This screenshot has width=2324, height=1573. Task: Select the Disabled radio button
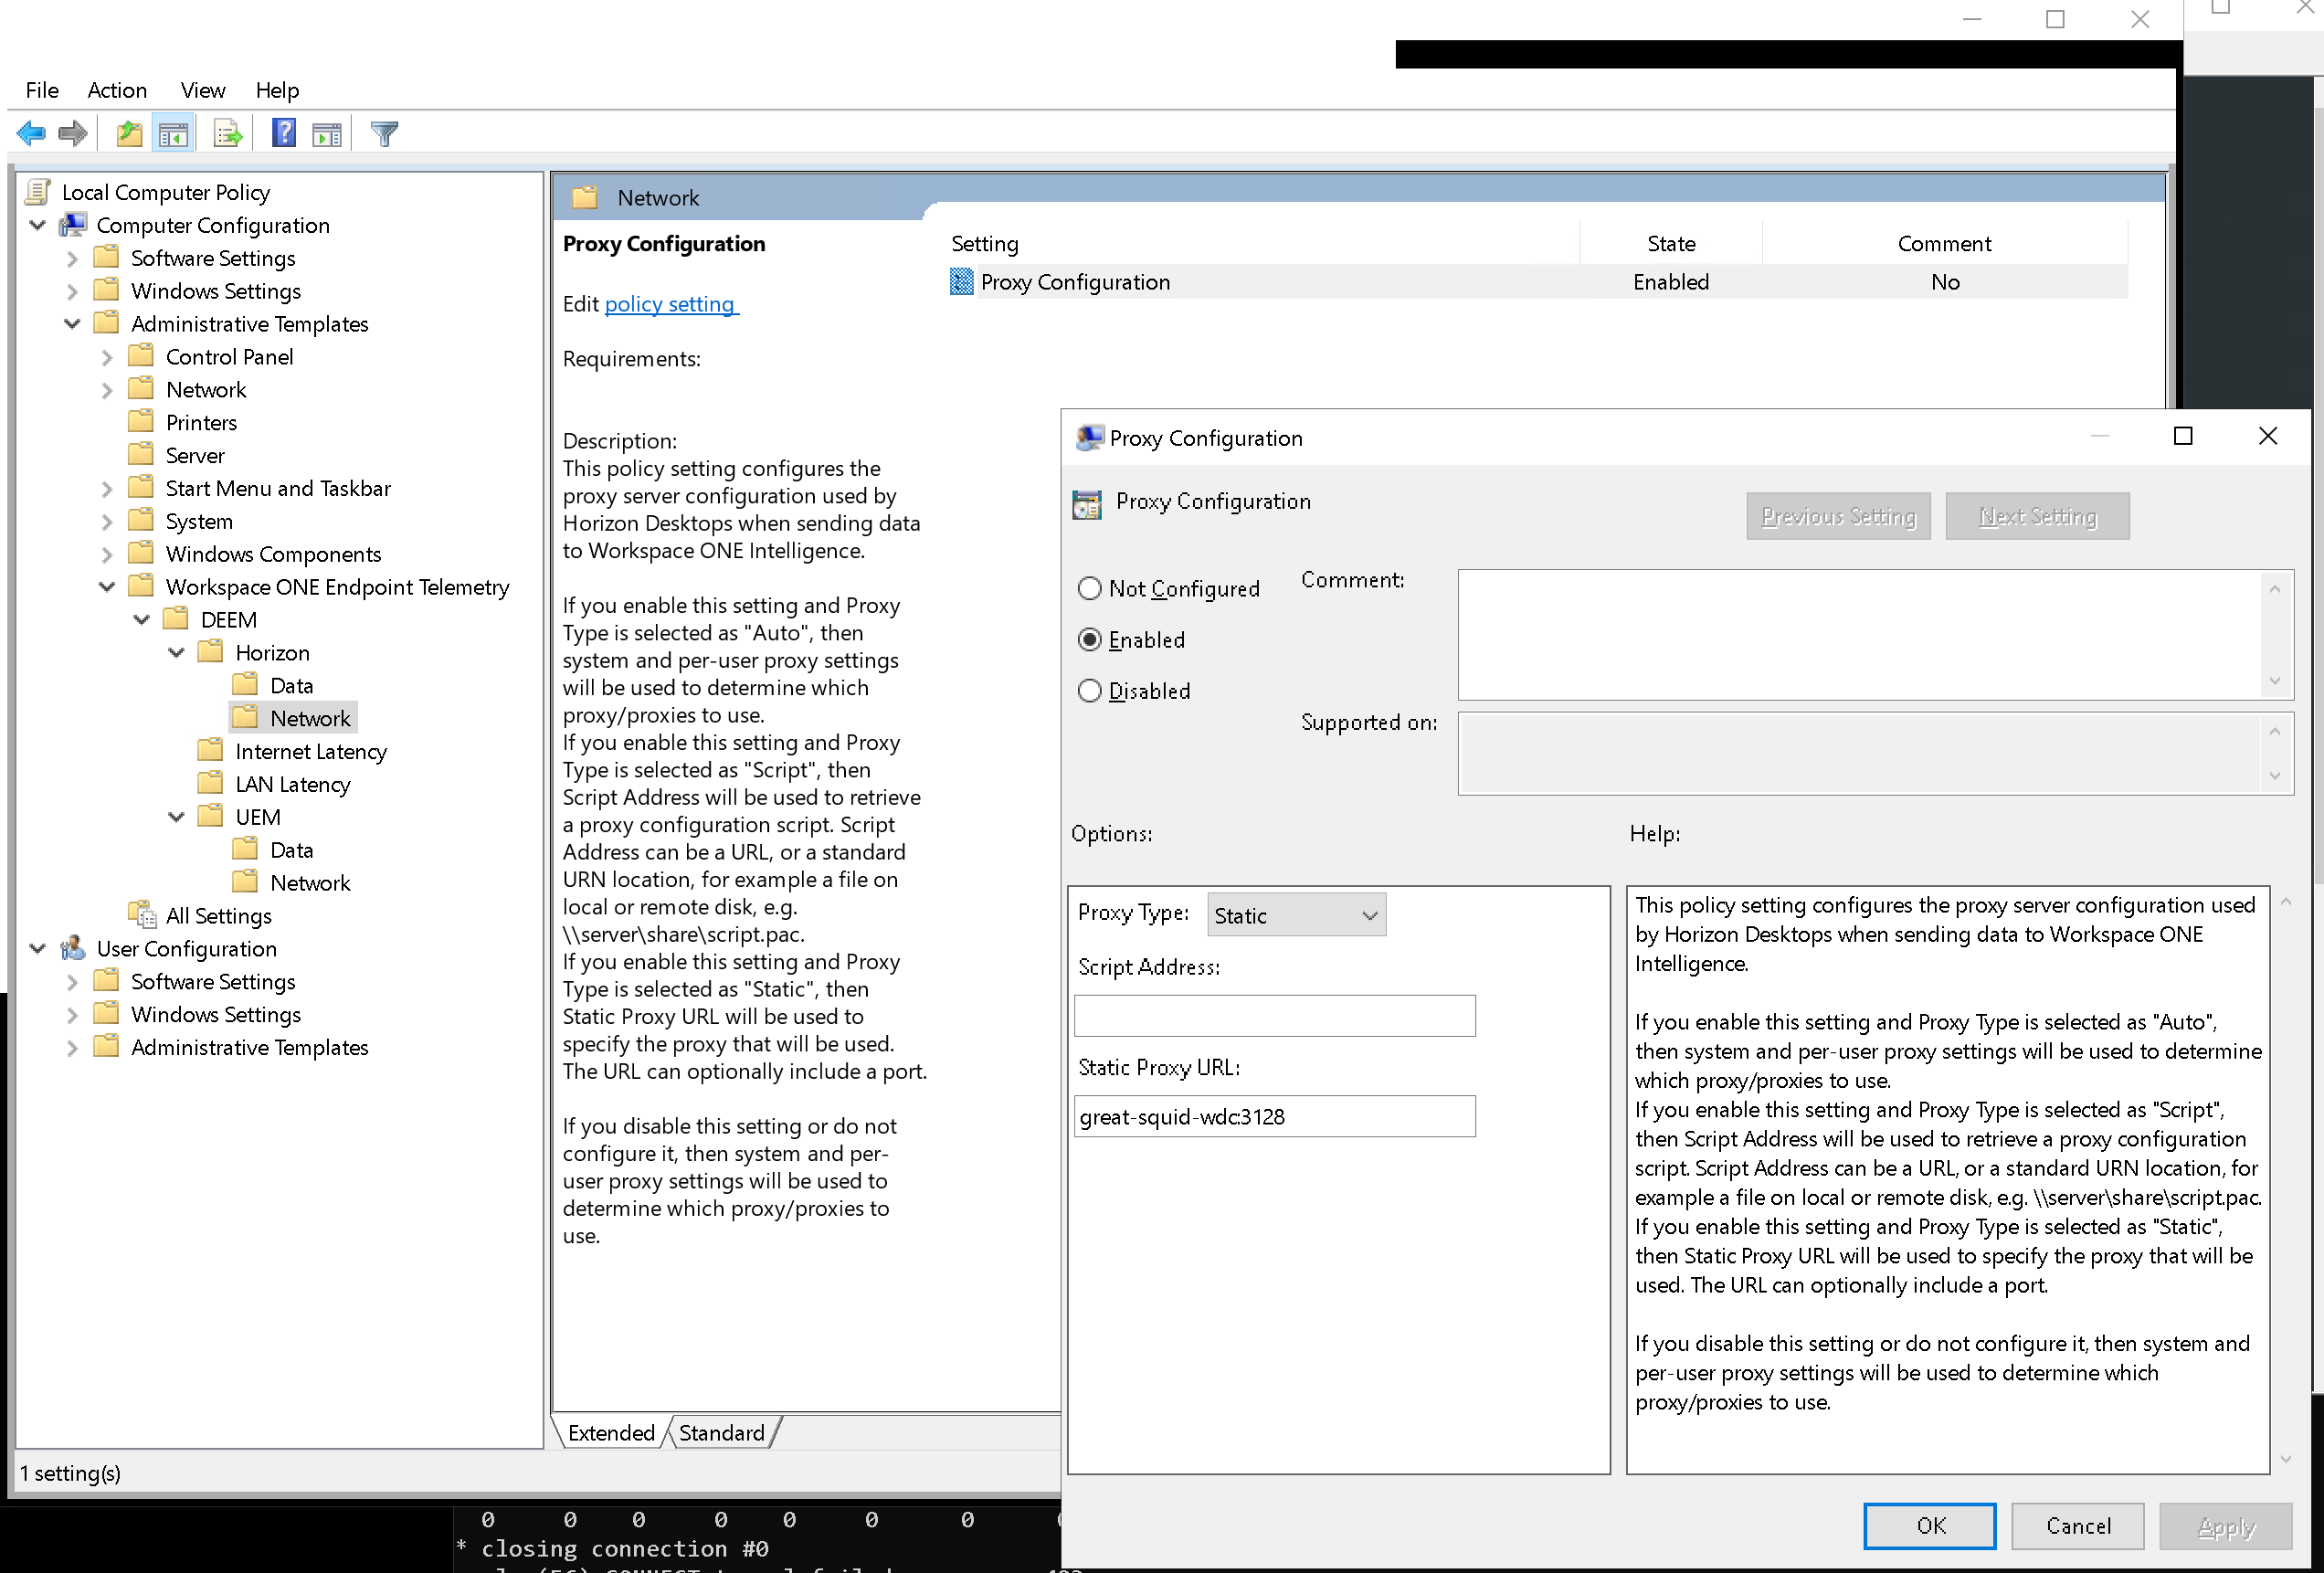click(x=1090, y=690)
